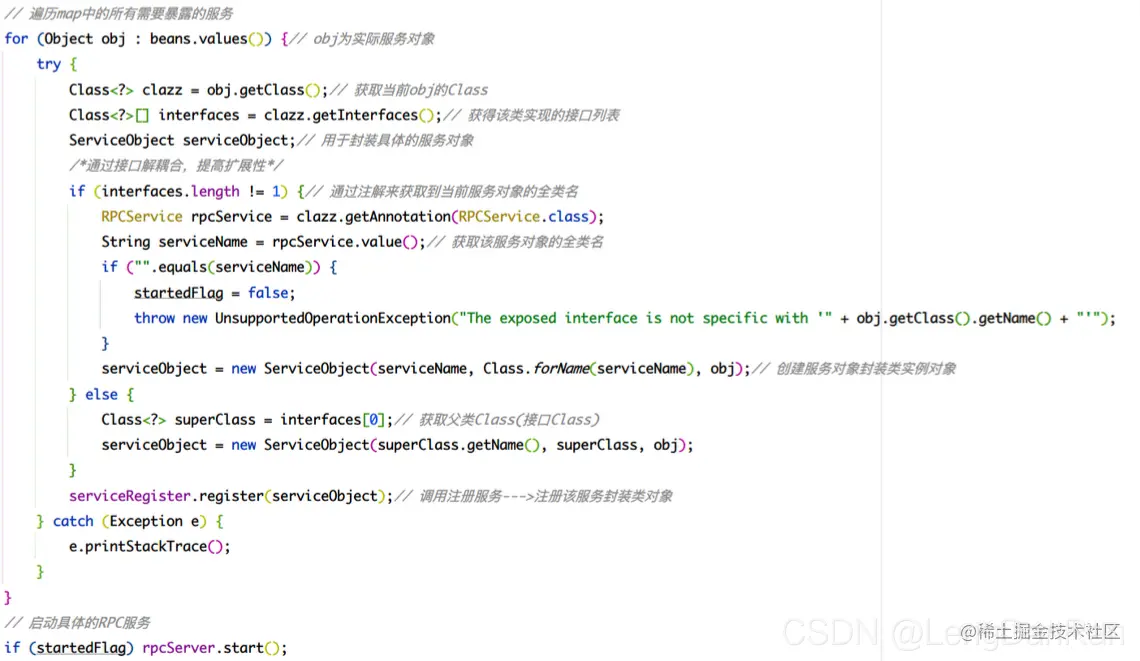Image resolution: width=1140 pixels, height=661 pixels.
Task: Click 'UnsupportedOperationException' class name
Action: 332,318
